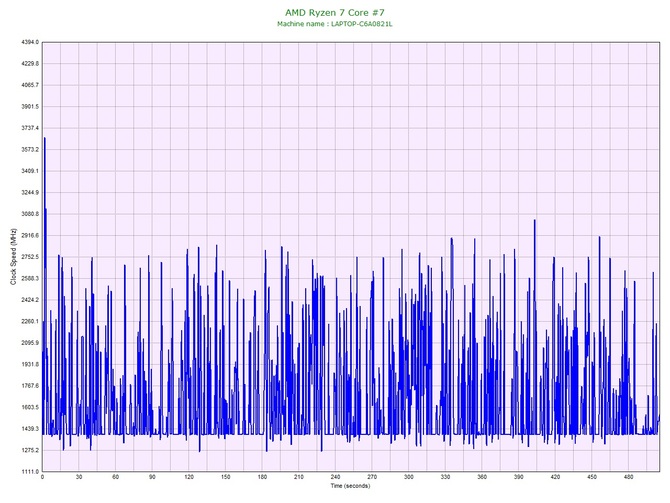Screen dimensions: 670x503
Task: Click the 30 seconds tick label
Action: point(79,477)
